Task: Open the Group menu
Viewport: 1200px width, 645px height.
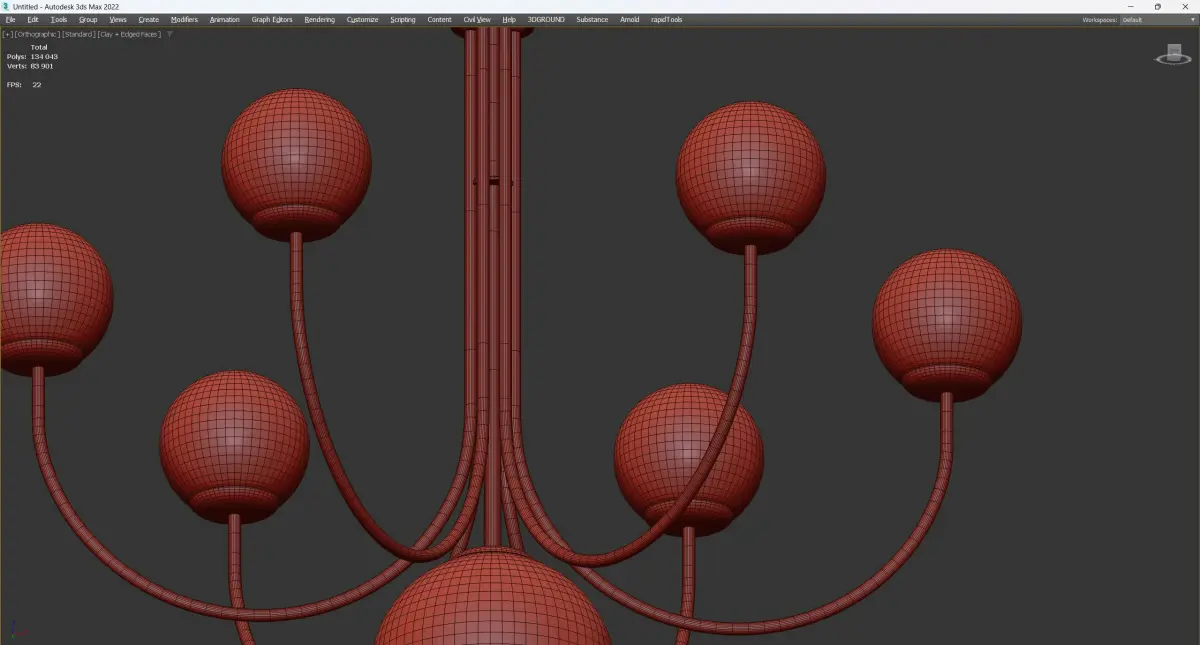Action: tap(88, 19)
